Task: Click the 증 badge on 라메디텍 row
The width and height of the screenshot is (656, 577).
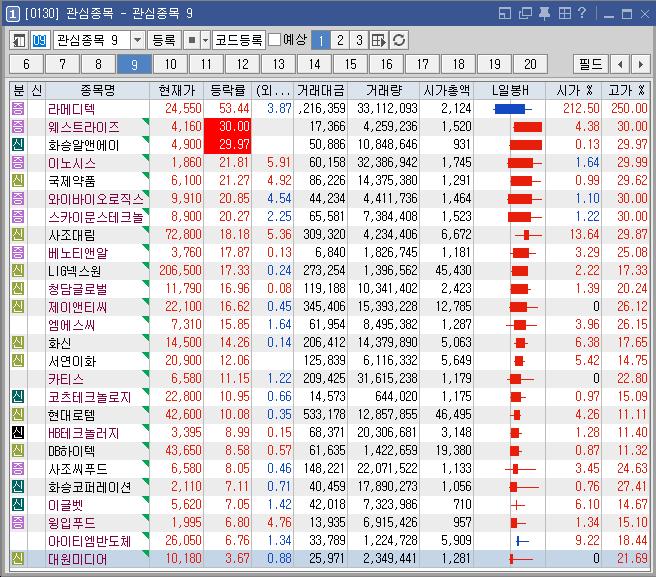Action: click(18, 108)
